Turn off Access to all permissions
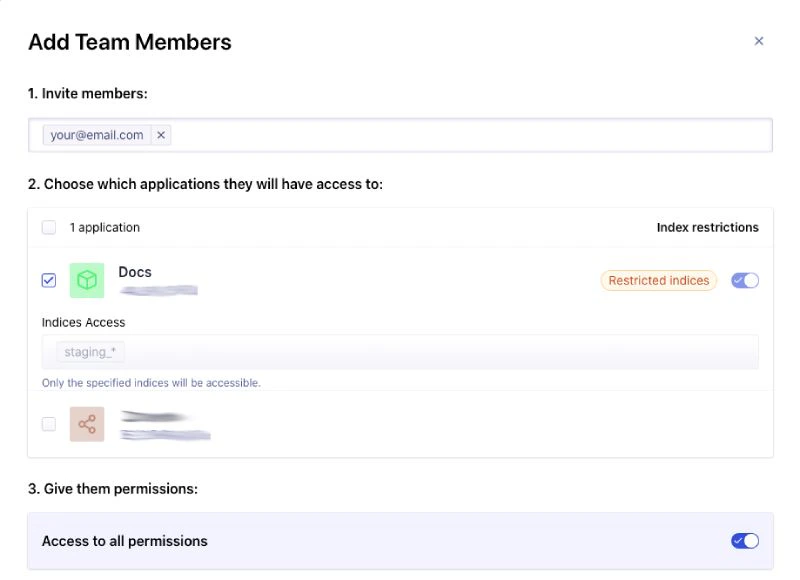This screenshot has width=800, height=580. pos(744,540)
